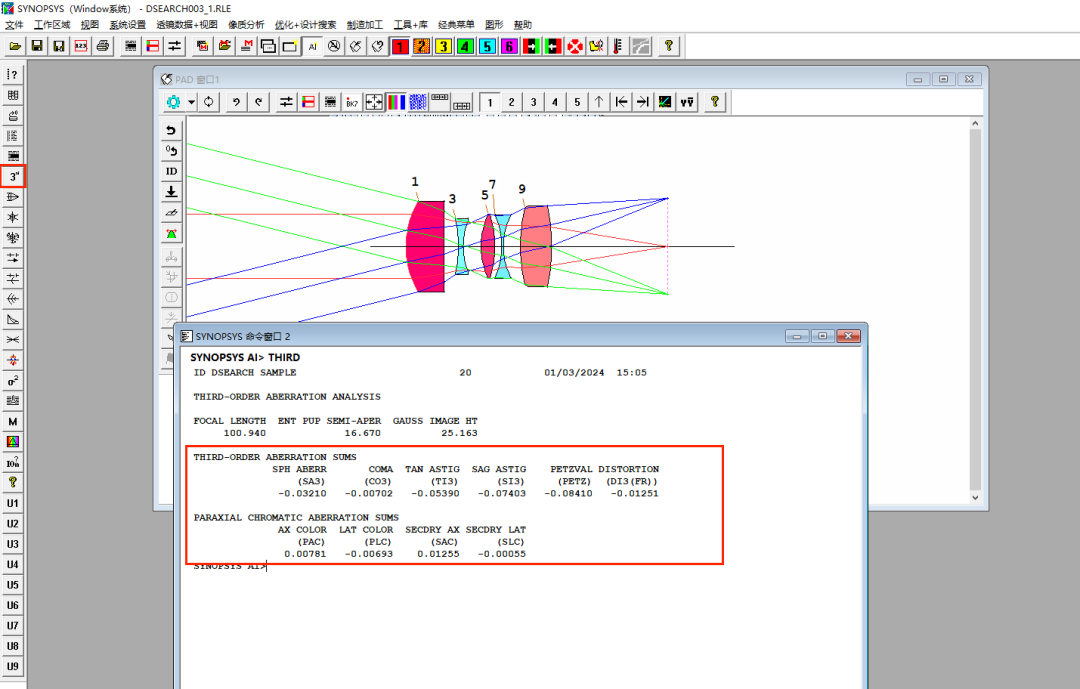Select yellow configuration button 3
1080x689 pixels.
pos(444,46)
